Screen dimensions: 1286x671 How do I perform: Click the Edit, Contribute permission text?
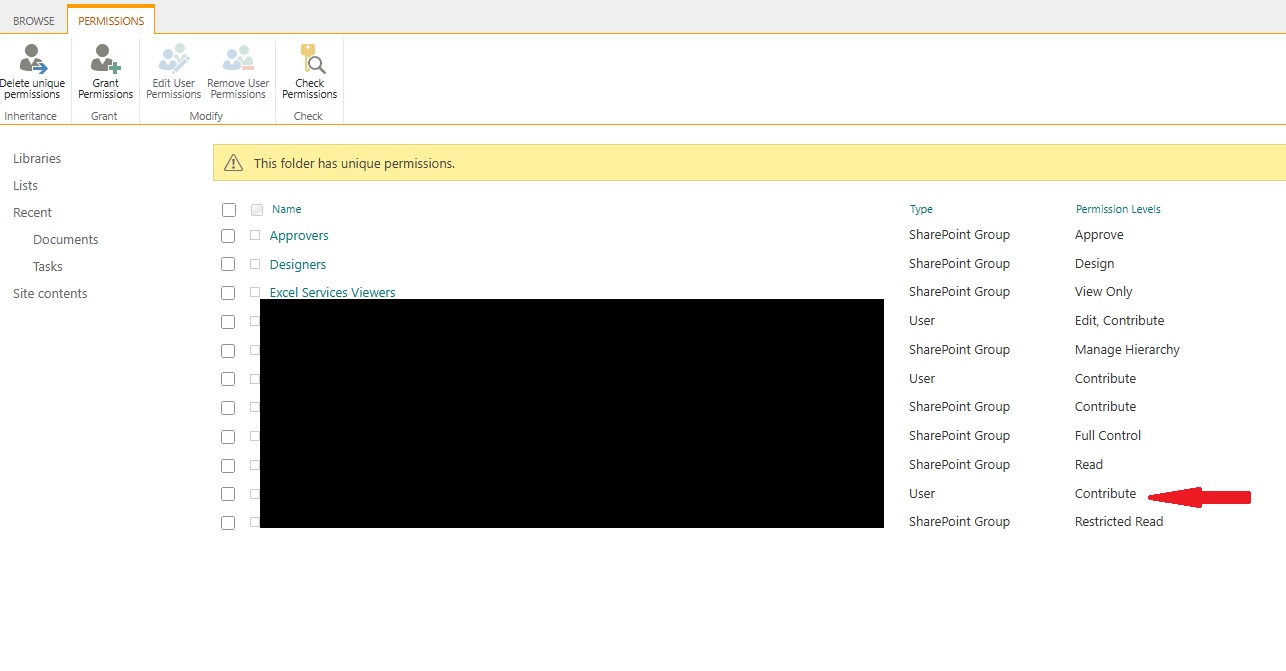[x=1120, y=321]
